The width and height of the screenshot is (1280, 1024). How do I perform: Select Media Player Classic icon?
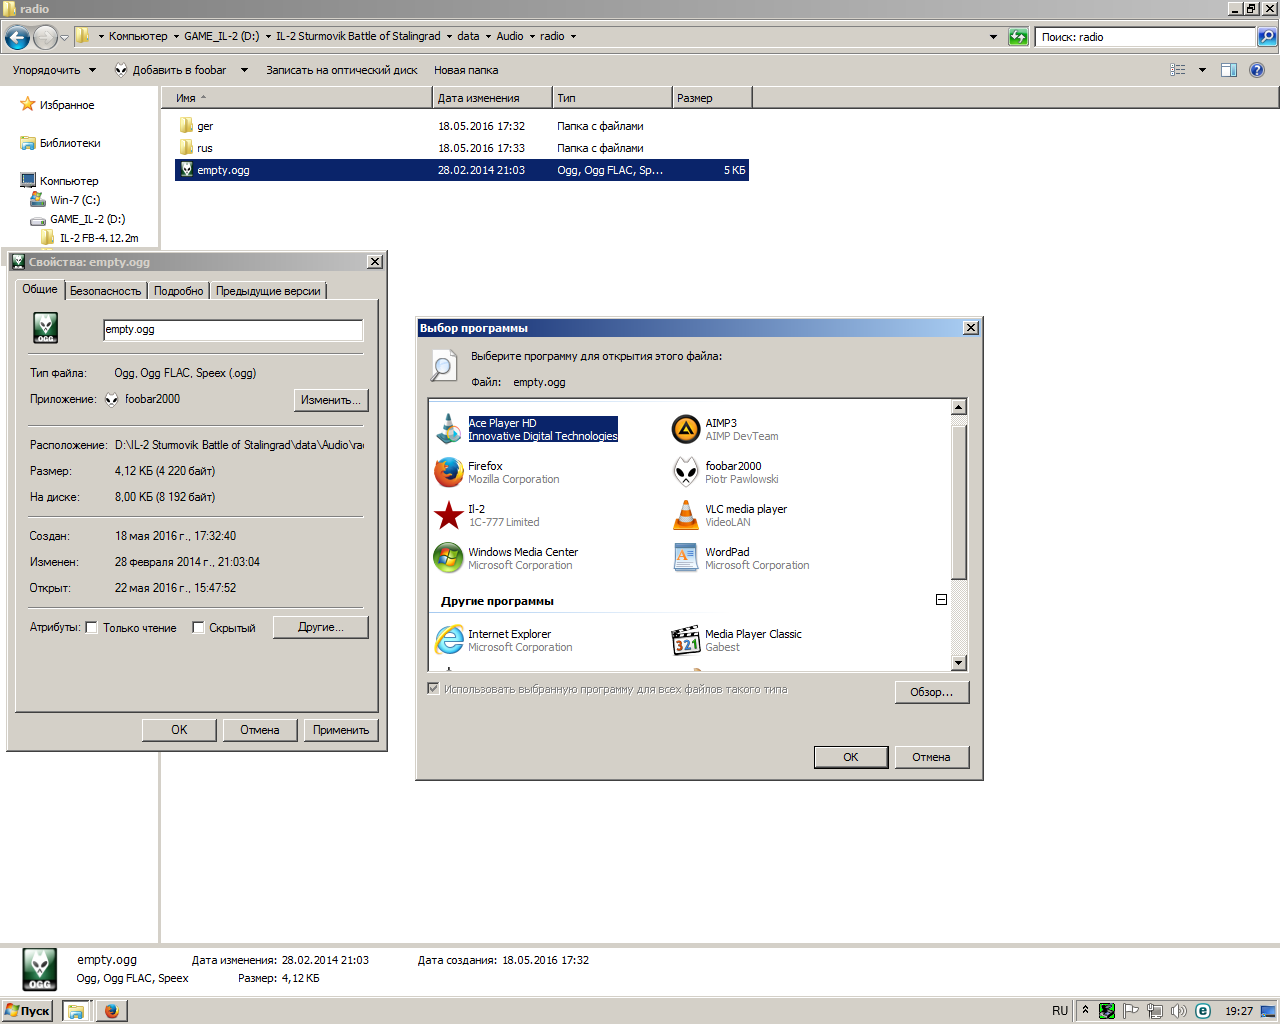[x=686, y=640]
